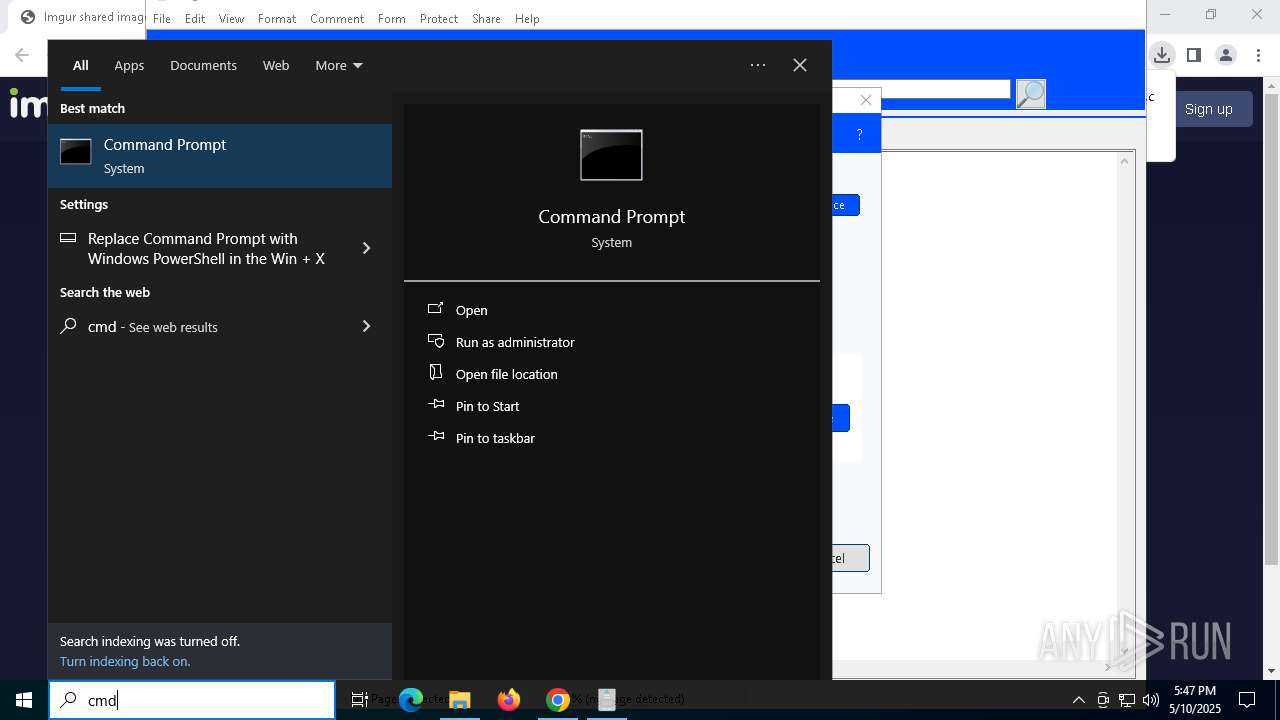
Task: Open the Chrome three-dot menu
Action: pos(1258,55)
